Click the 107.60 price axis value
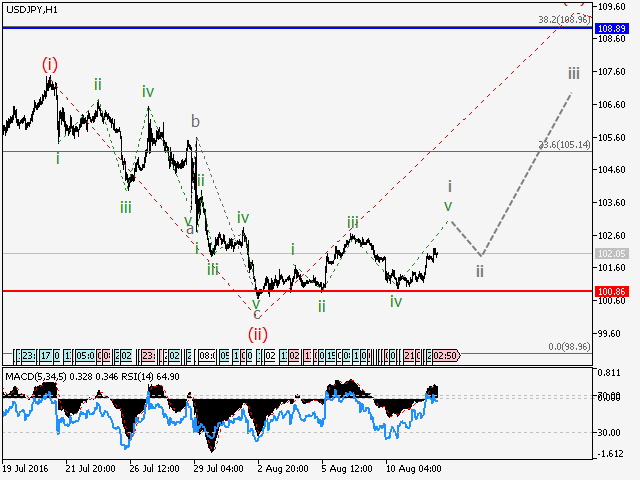The height and width of the screenshot is (480, 640). (611, 72)
